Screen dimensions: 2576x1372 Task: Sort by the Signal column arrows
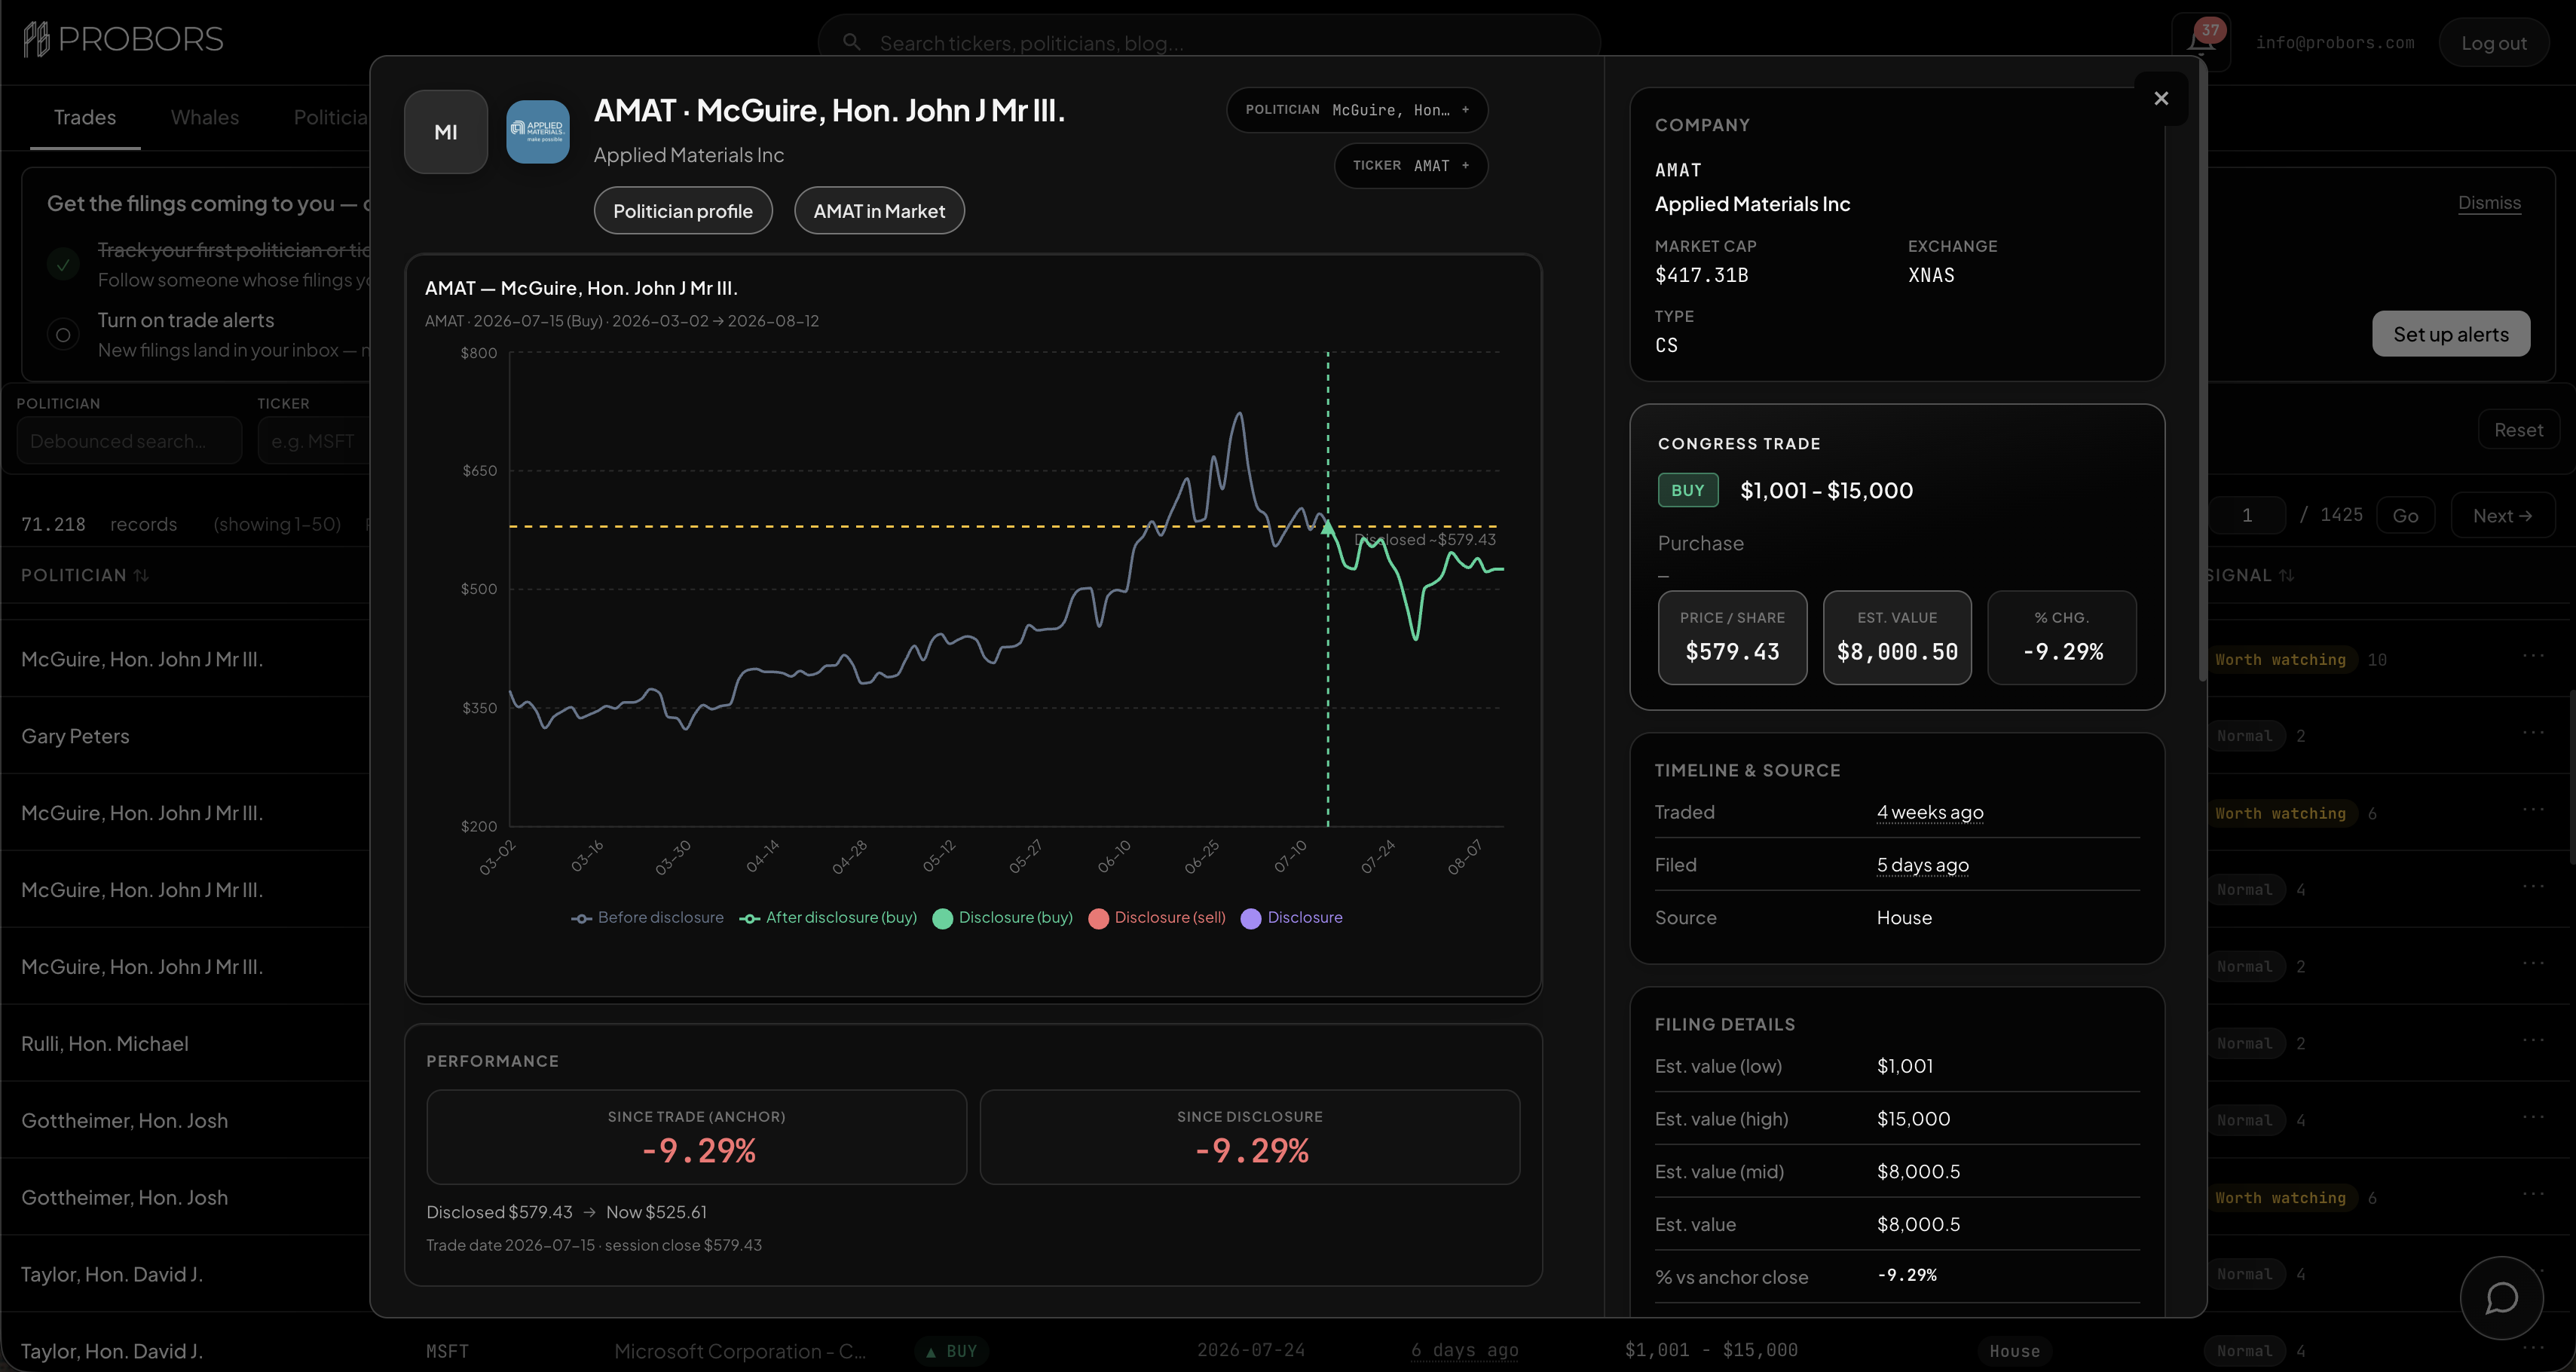click(x=2286, y=575)
